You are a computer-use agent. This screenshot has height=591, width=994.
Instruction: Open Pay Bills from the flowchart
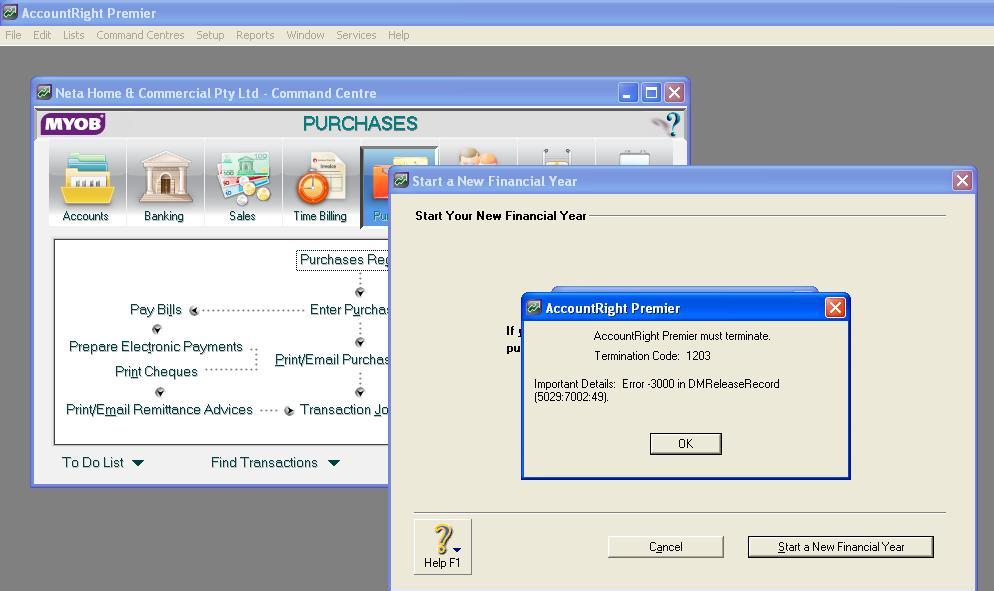(x=155, y=310)
